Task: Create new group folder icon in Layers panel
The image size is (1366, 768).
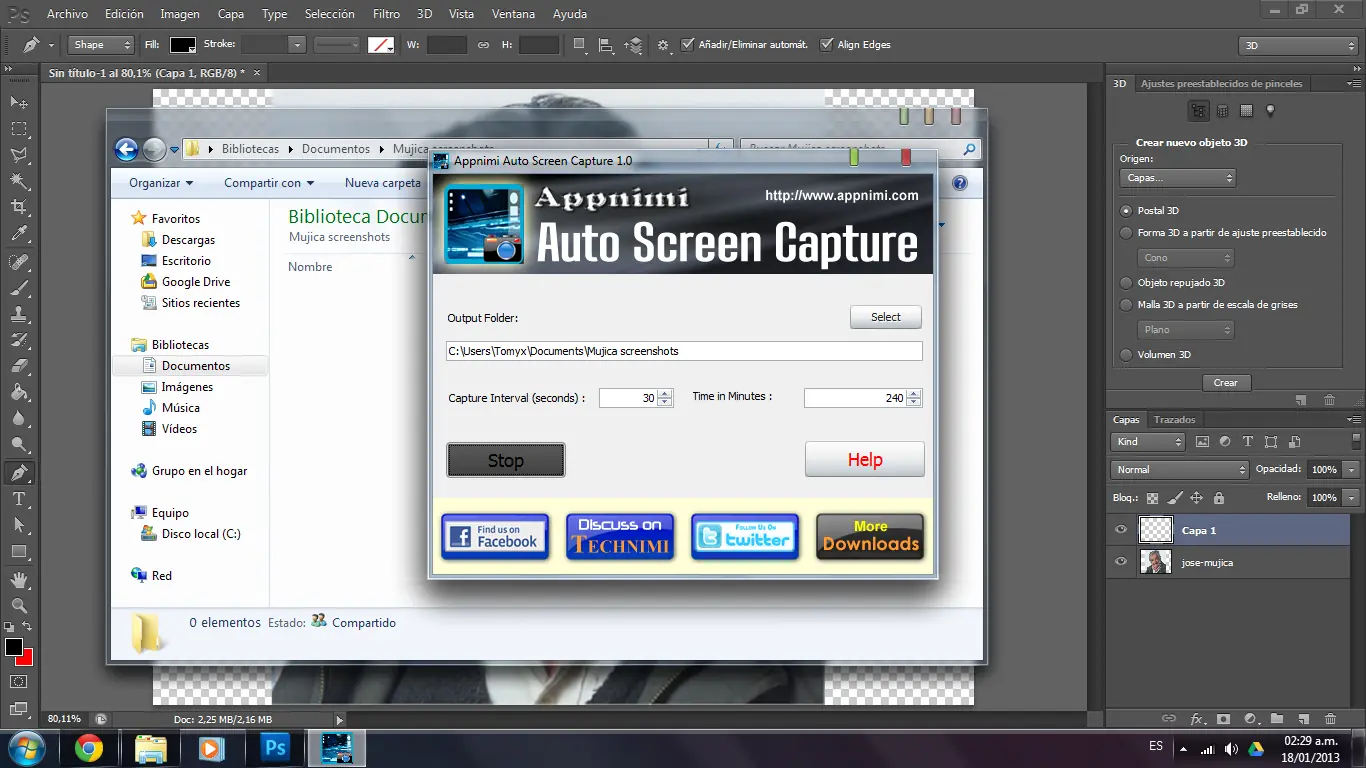Action: click(1277, 719)
